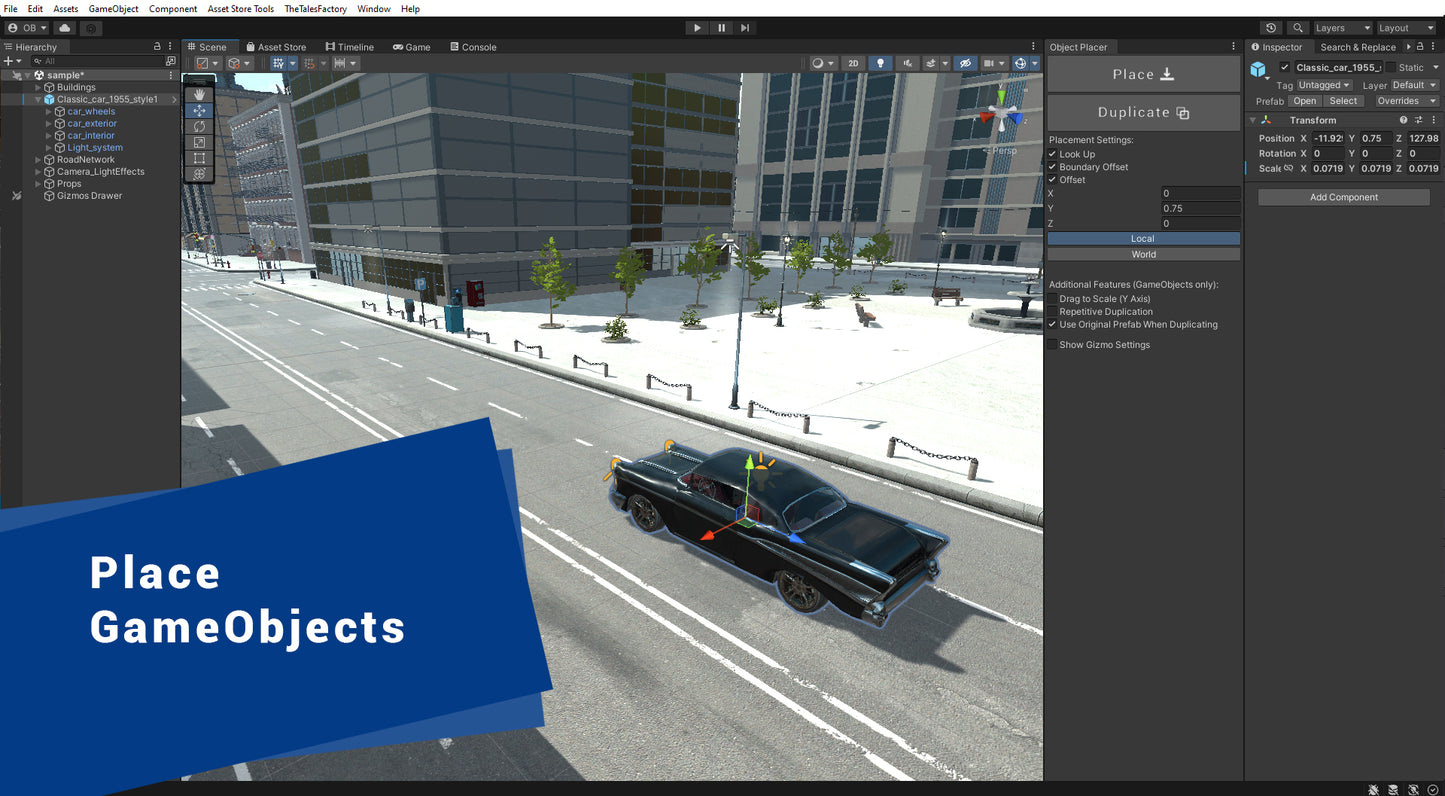Click the Play button in the toolbar
1445x796 pixels.
tap(697, 28)
